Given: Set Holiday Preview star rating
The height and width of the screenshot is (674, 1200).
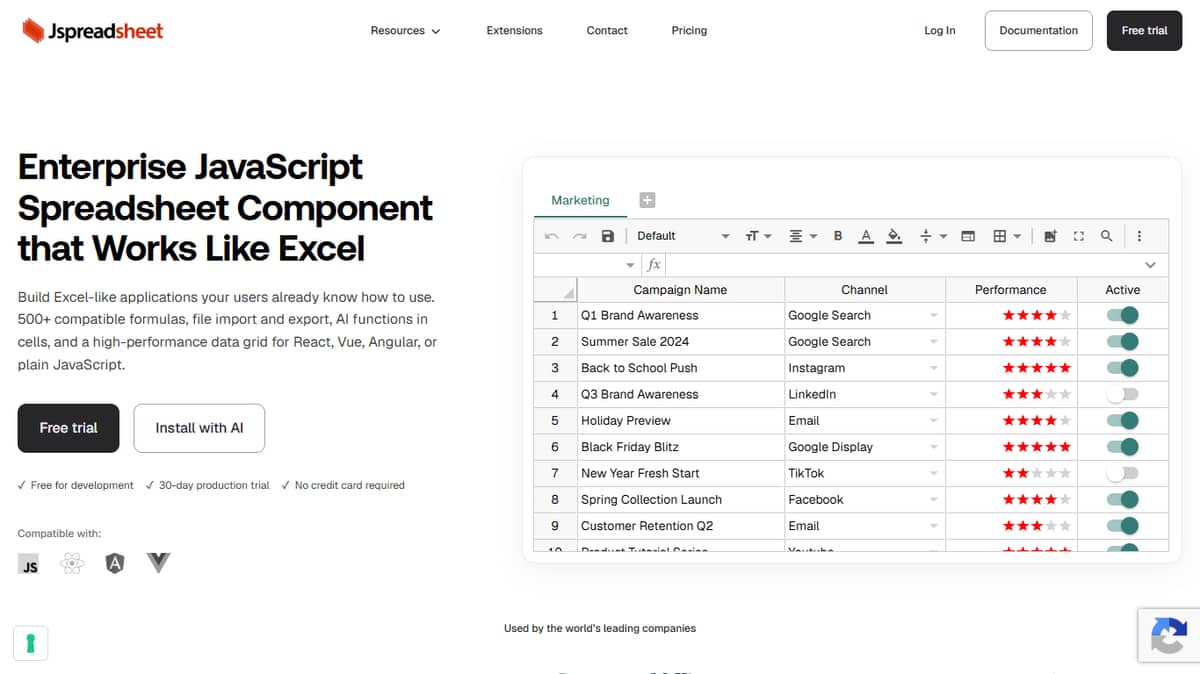Looking at the screenshot, I should (1037, 421).
